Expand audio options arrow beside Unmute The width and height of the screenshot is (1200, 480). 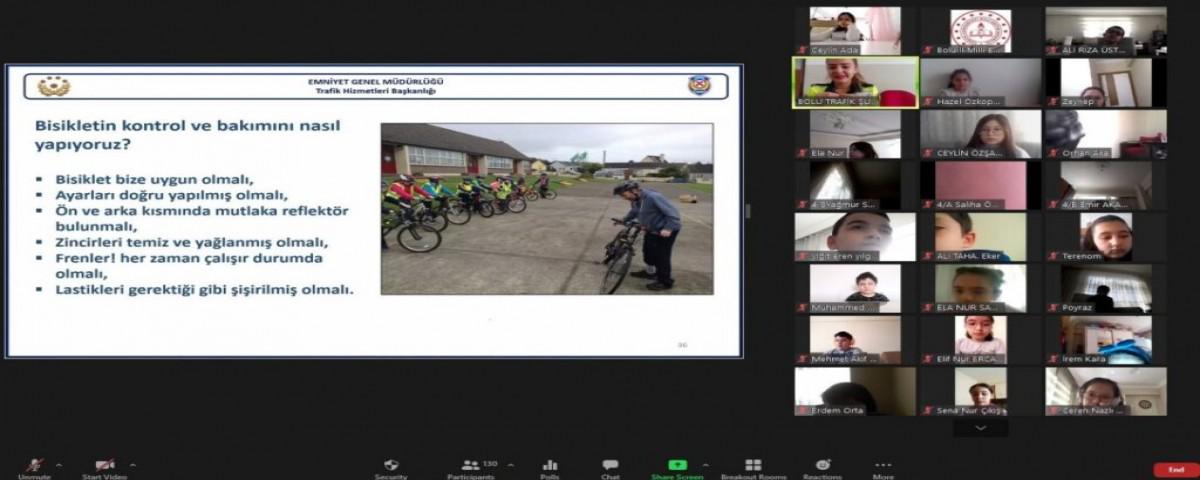point(58,464)
